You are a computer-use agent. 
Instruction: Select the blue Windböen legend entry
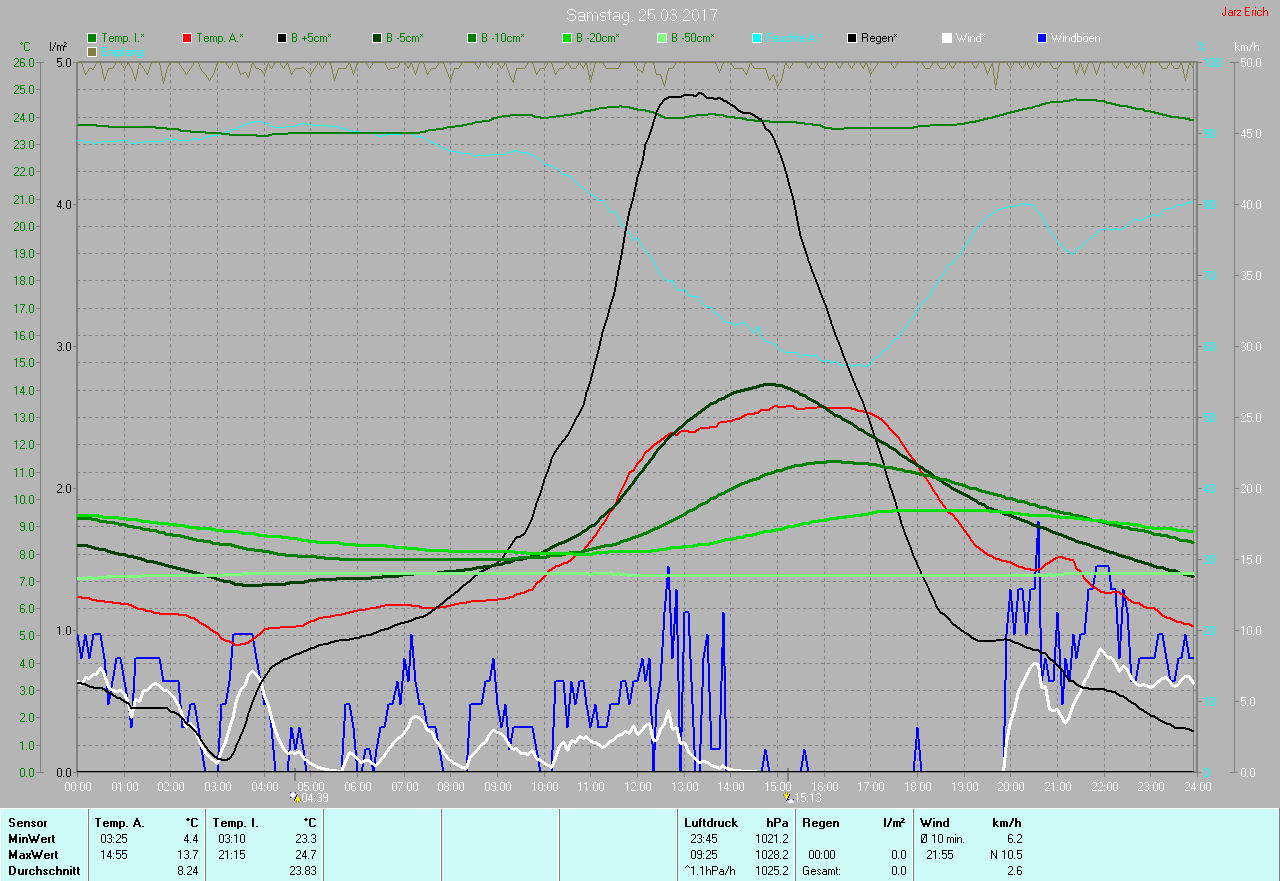[1074, 38]
